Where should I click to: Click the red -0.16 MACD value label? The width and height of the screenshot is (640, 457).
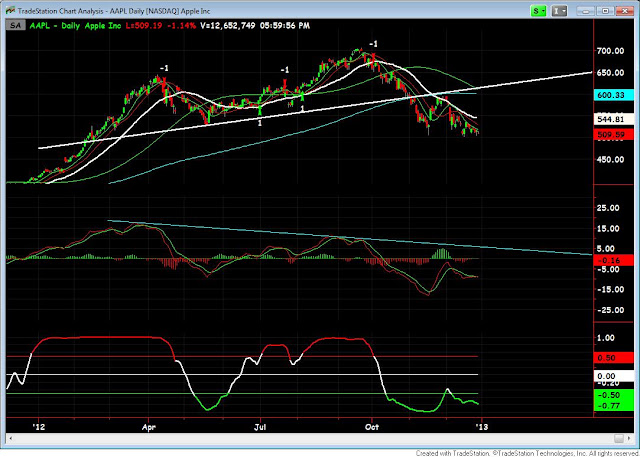[x=614, y=260]
